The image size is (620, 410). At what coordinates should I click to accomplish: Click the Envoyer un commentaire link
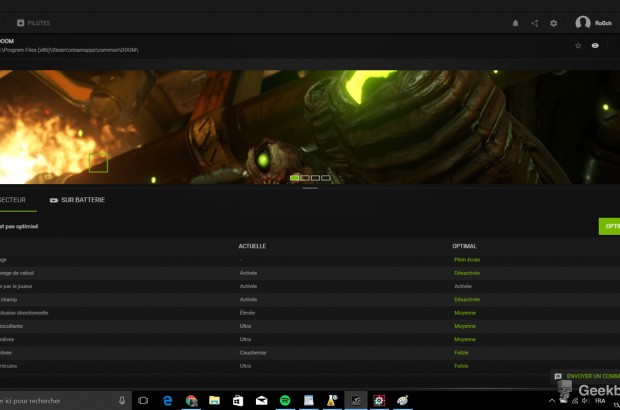(x=590, y=377)
